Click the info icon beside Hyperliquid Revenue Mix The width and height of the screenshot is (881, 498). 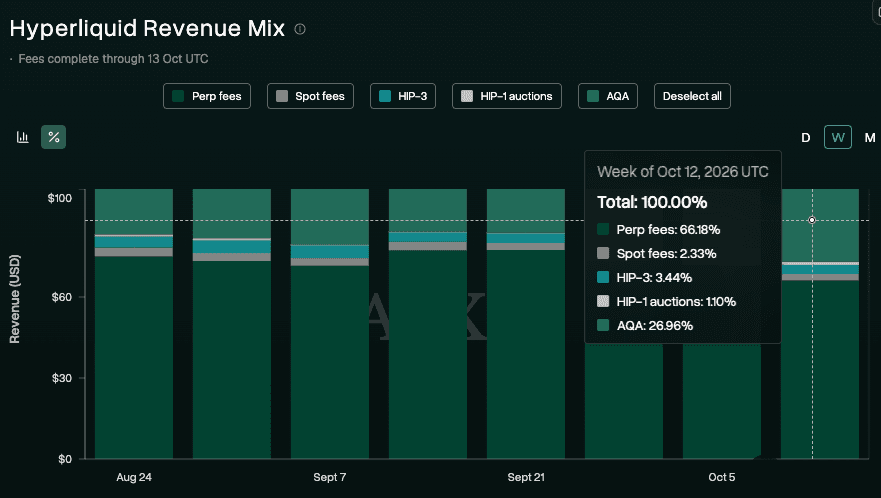point(300,29)
